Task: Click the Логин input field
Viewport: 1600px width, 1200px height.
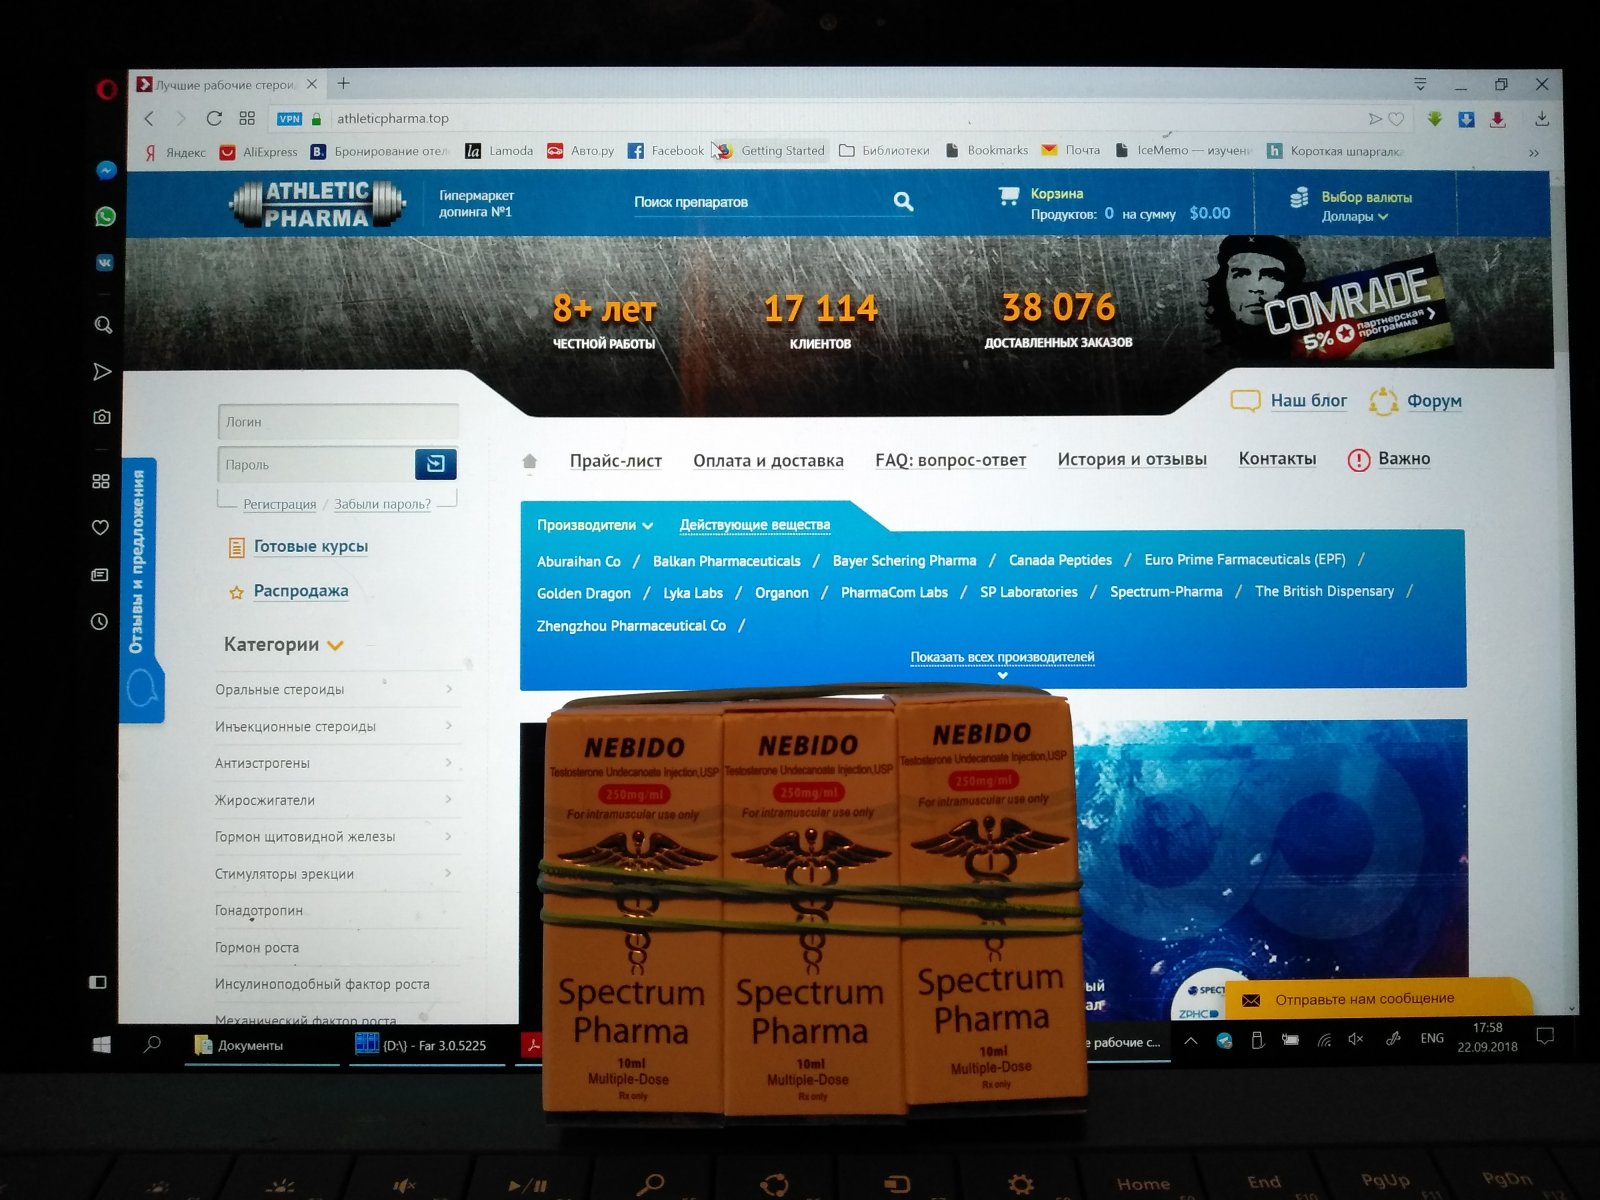Action: click(338, 422)
